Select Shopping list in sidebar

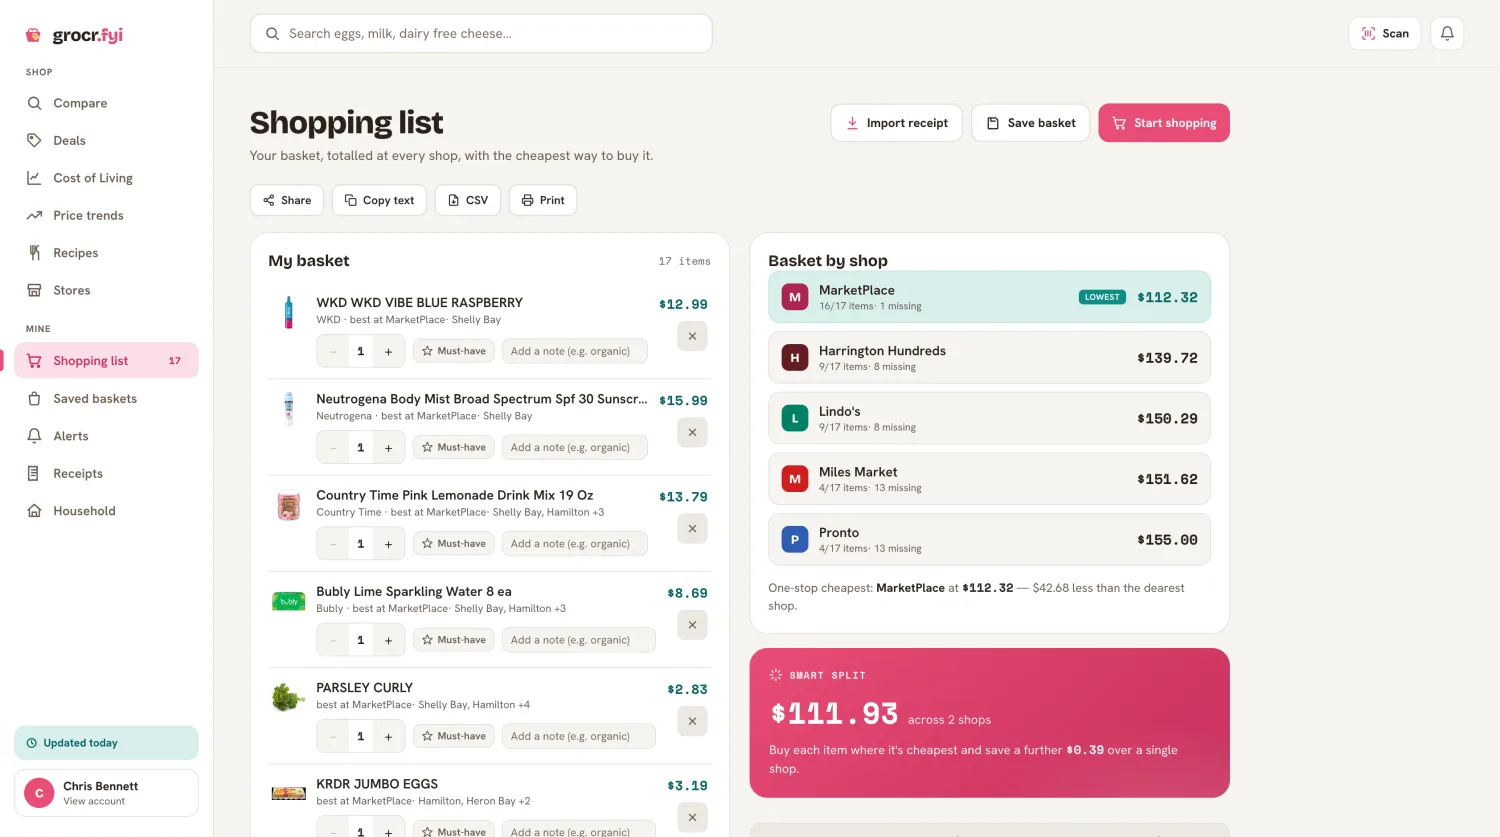106,361
